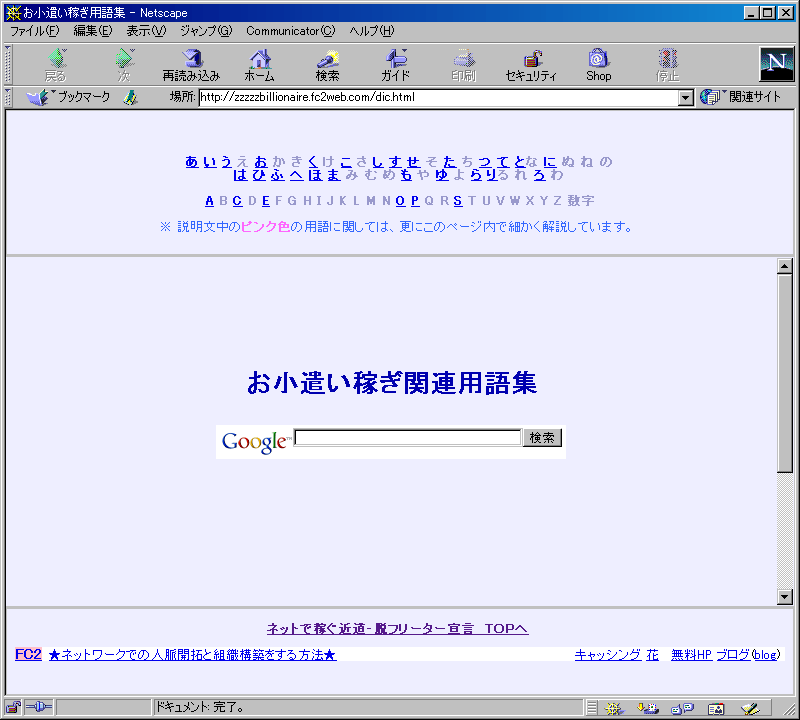
Task: Click the あ index link
Action: 192,162
